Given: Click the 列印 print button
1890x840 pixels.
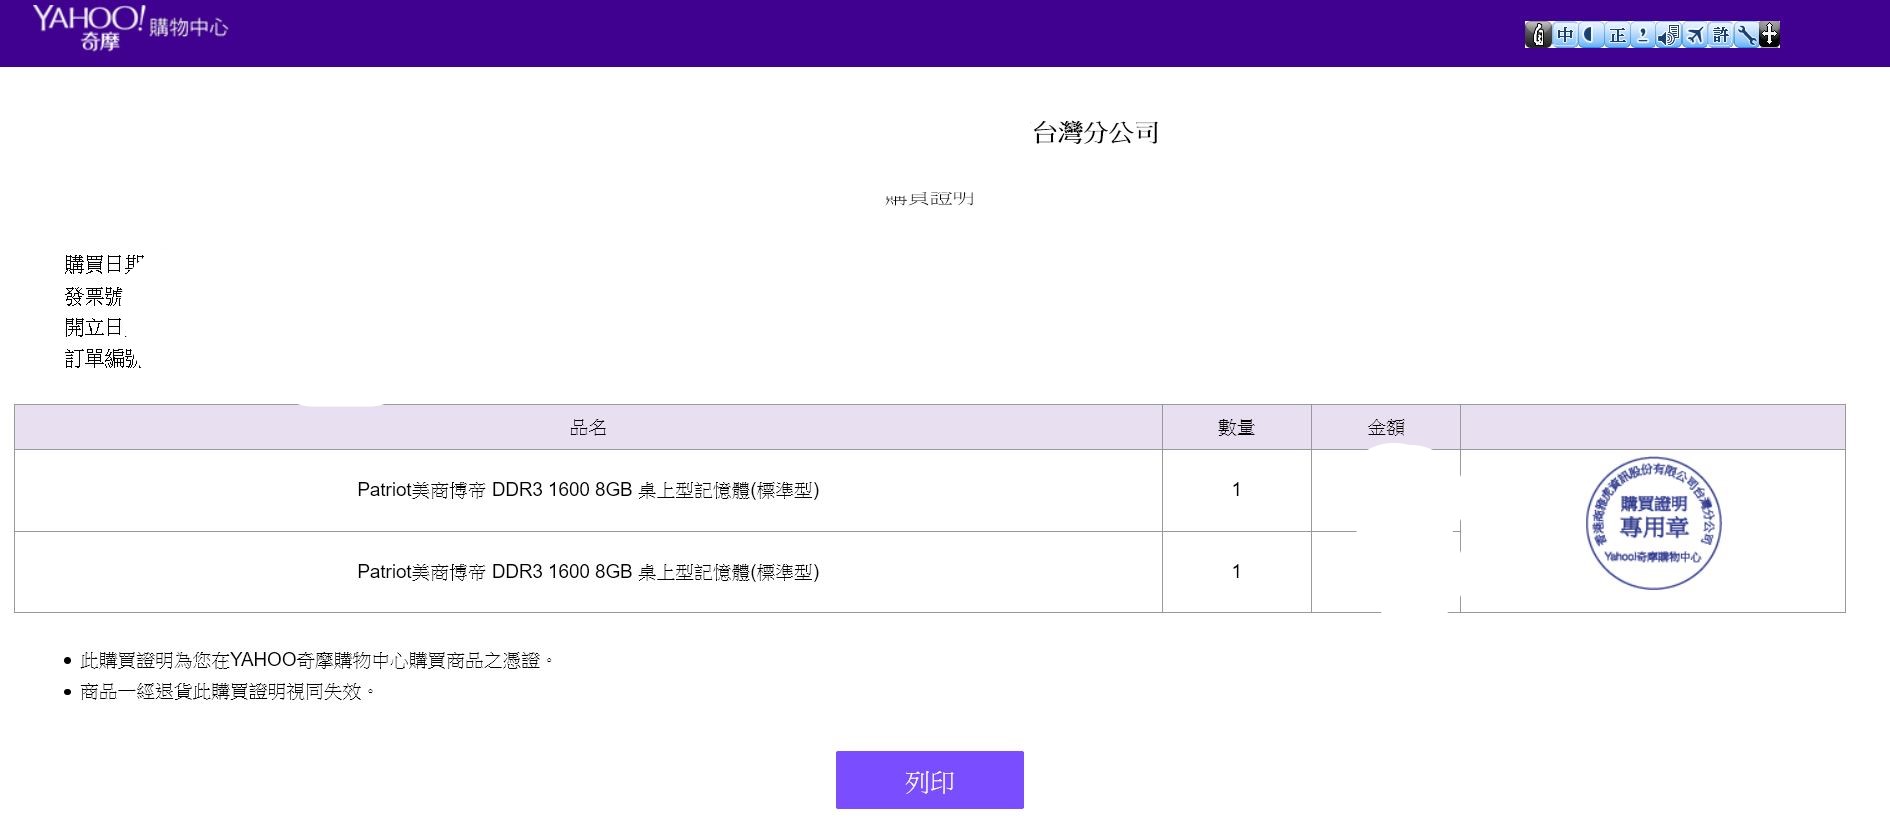Looking at the screenshot, I should click(x=930, y=780).
